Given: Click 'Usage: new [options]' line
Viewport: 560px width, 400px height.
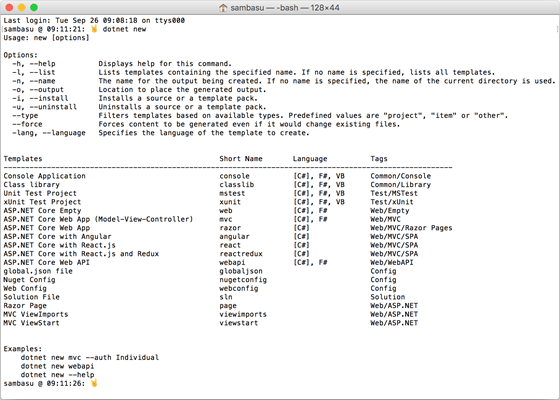Looking at the screenshot, I should tap(46, 38).
